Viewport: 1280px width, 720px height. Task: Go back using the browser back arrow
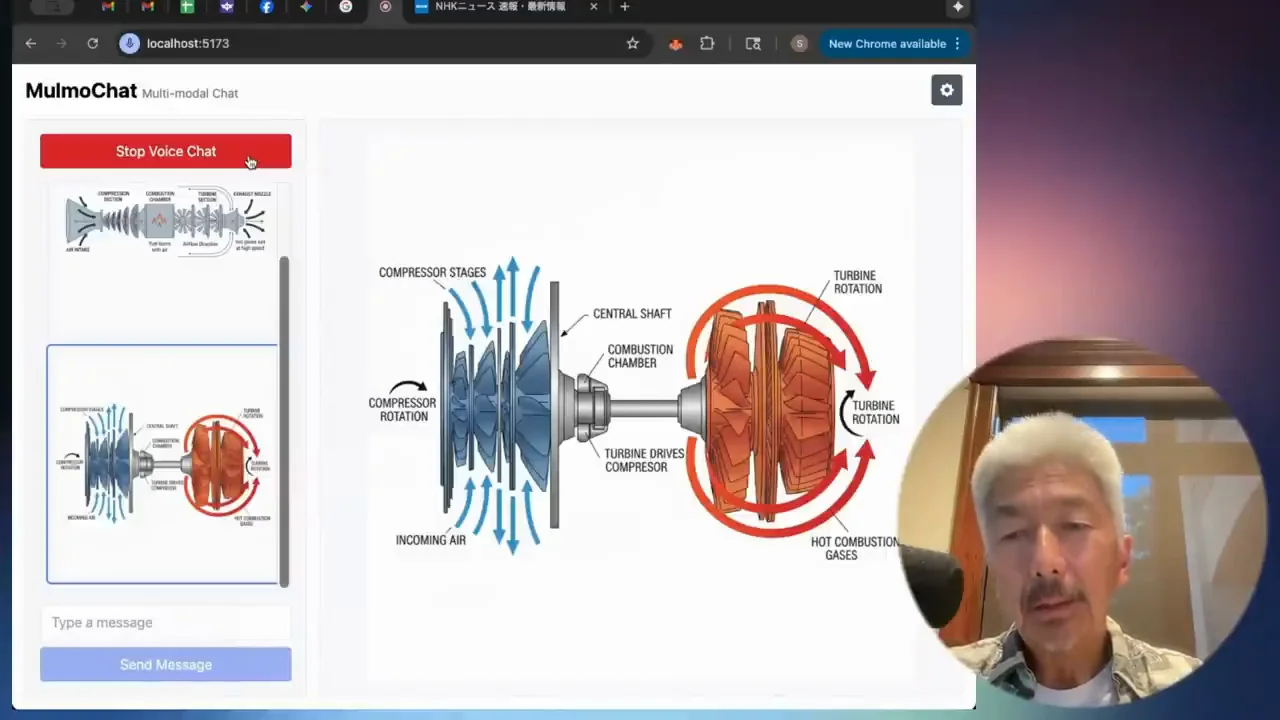click(31, 43)
